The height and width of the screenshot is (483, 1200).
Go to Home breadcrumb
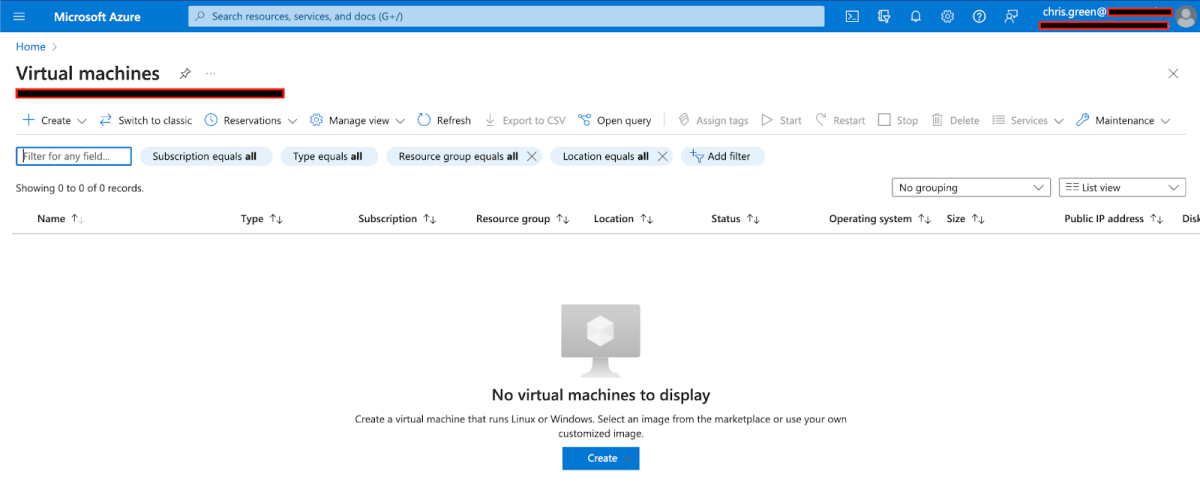(x=31, y=46)
